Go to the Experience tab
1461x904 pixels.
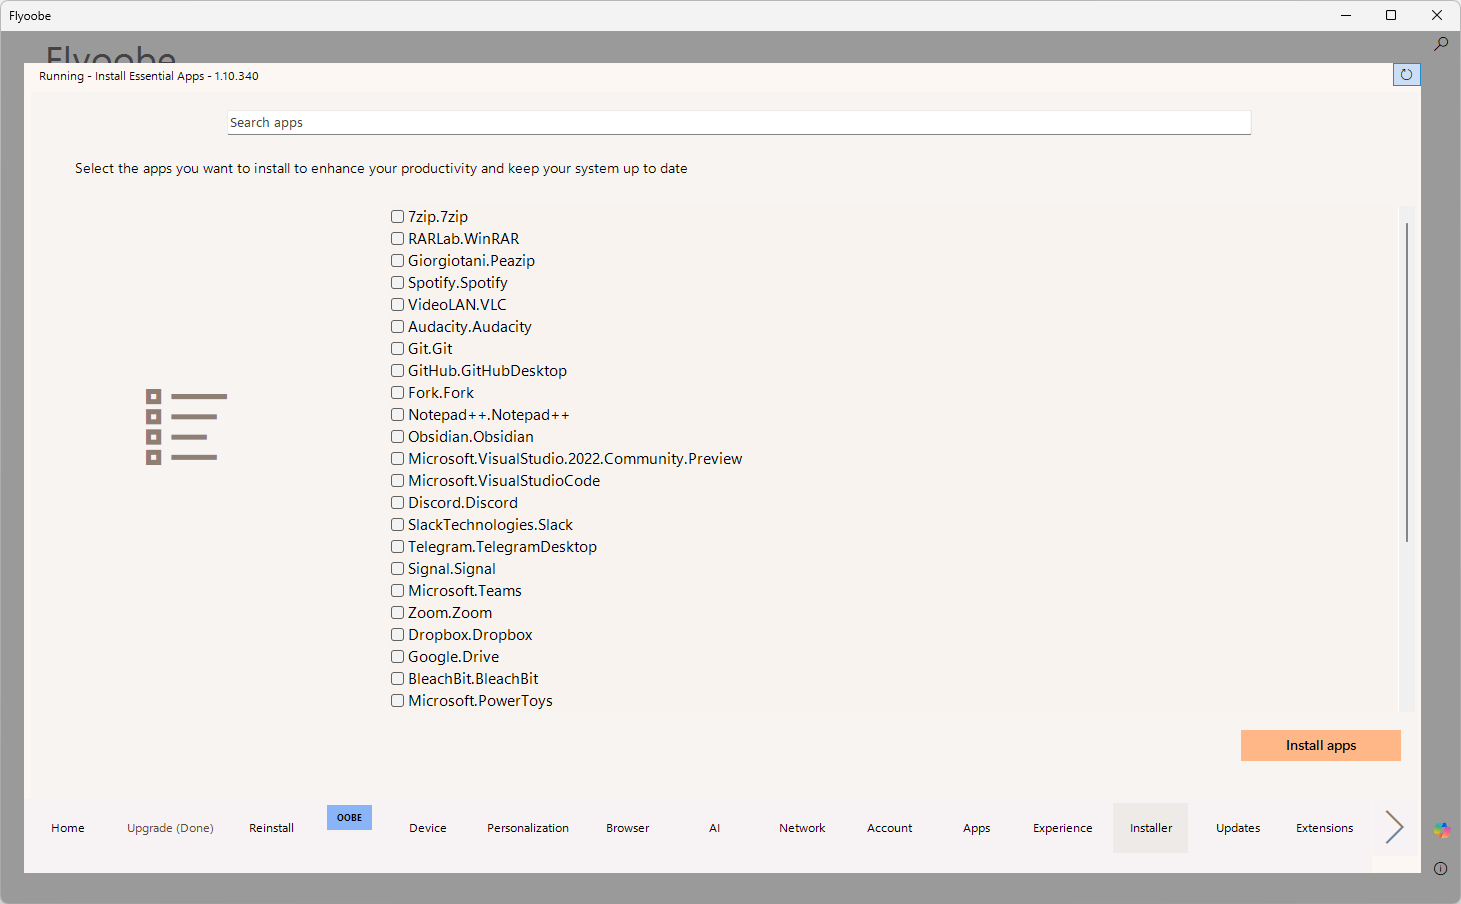click(1063, 828)
